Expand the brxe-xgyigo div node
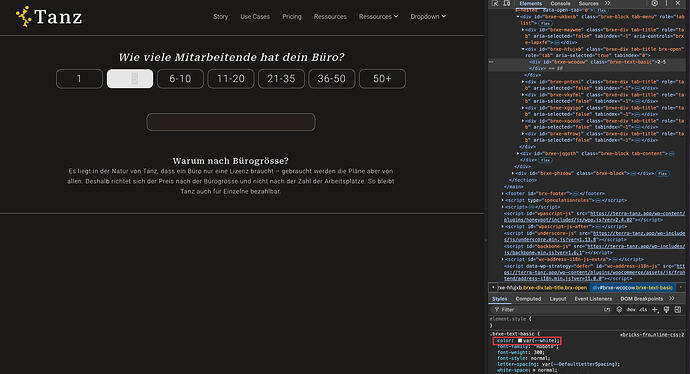Screen dimensions: 690x374 [x=523, y=108]
